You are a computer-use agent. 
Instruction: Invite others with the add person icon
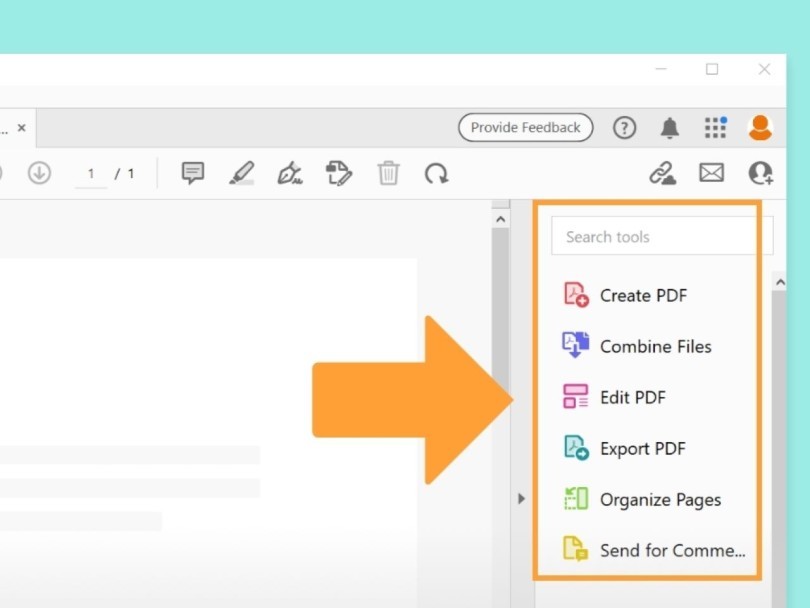(x=760, y=172)
